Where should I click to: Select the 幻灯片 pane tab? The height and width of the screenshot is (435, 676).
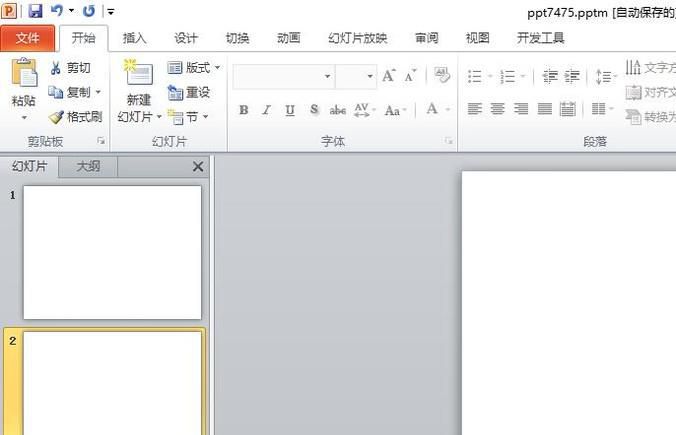[29, 166]
